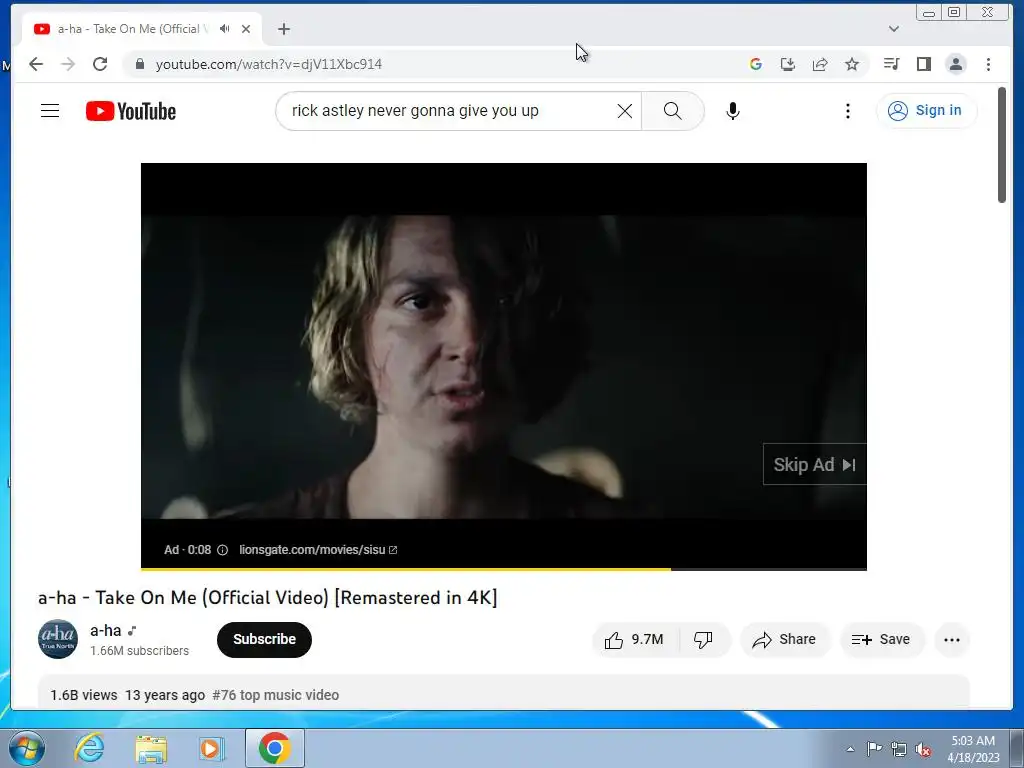1024x768 pixels.
Task: Open the Action Center flag icon
Action: pos(874,749)
